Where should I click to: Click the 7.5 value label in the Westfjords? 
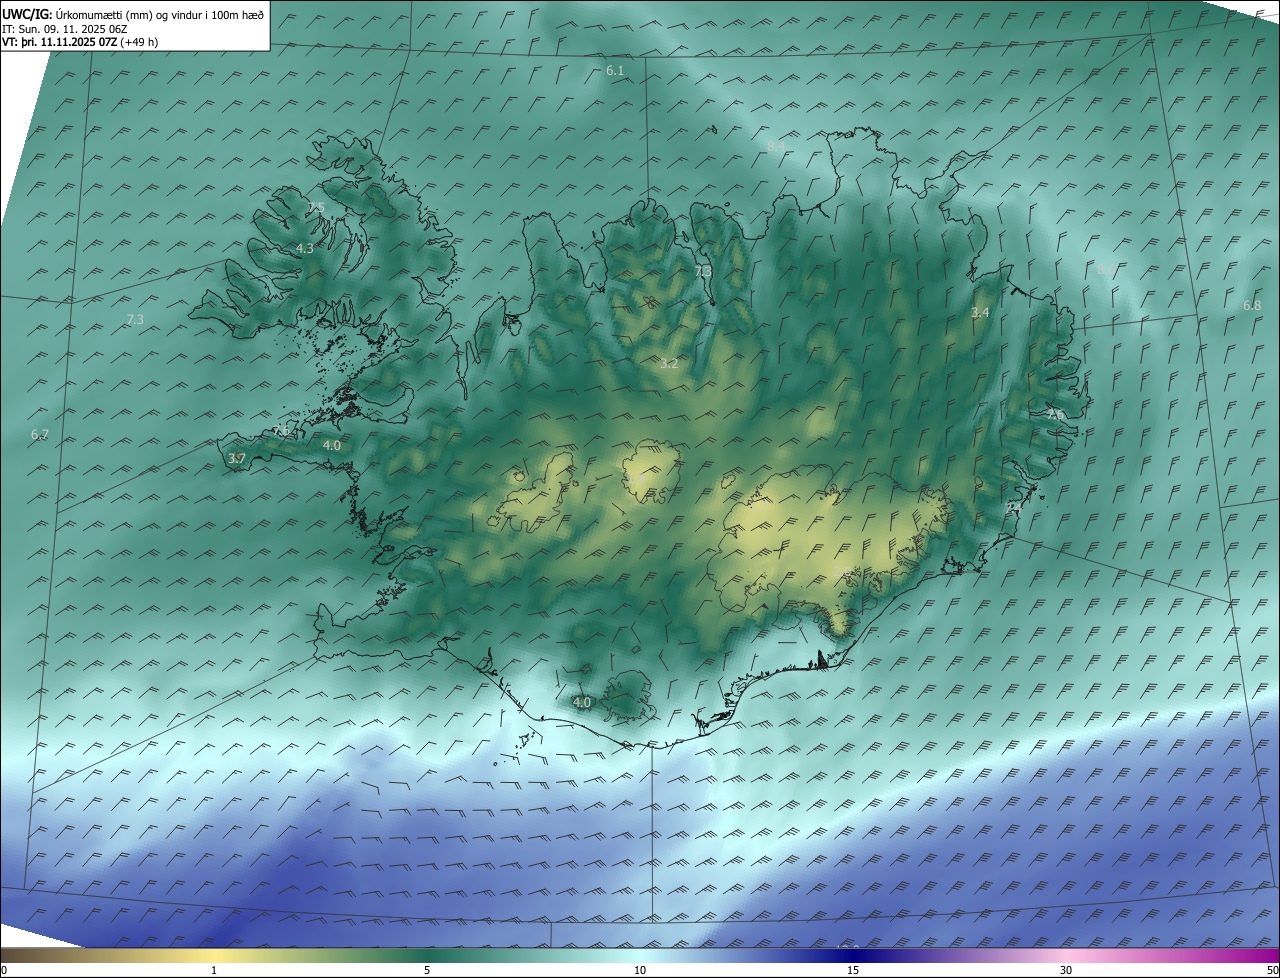click(x=316, y=207)
